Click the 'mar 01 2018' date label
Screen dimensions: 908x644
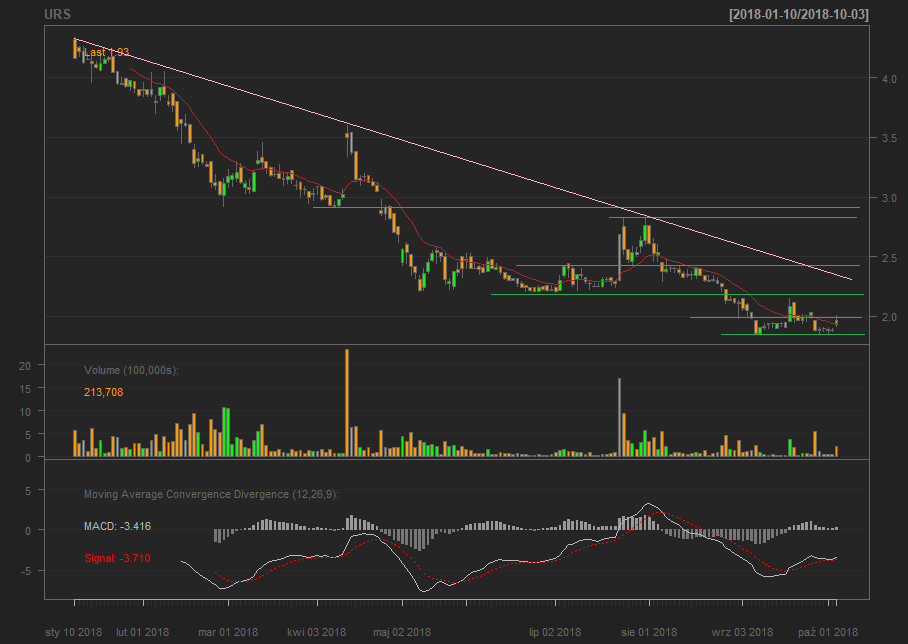pos(228,632)
